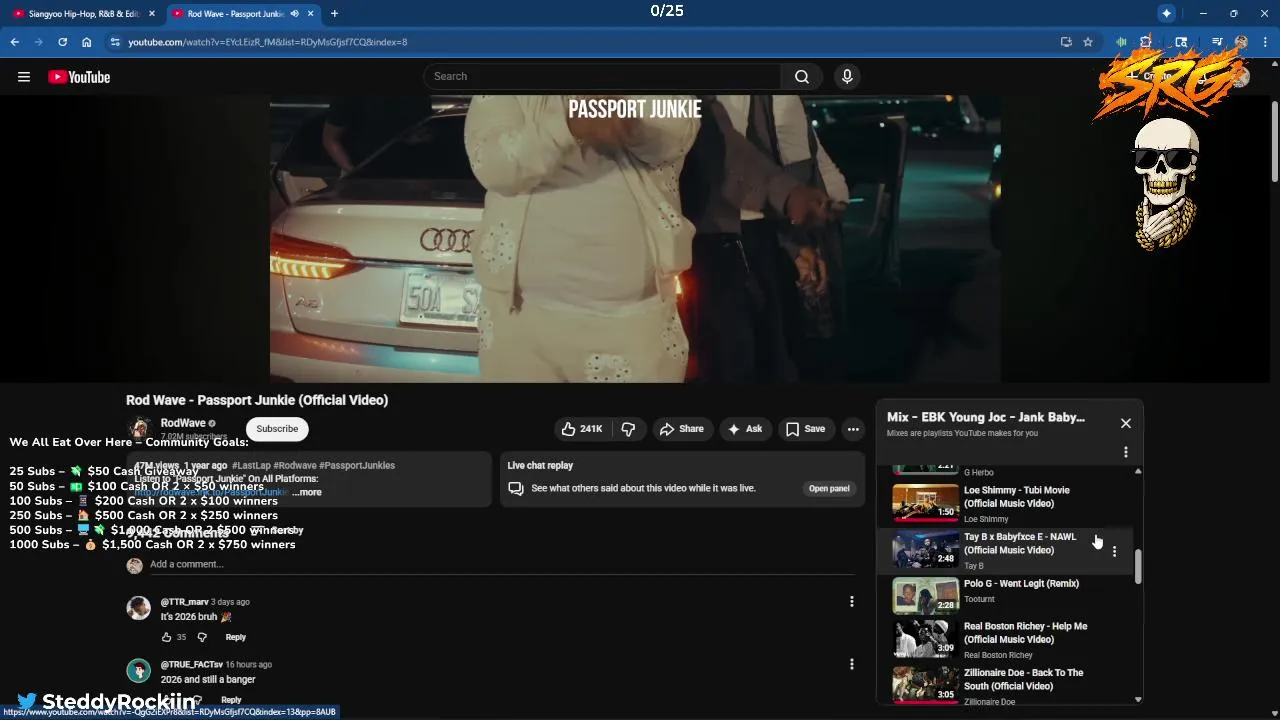Open the RodWave channel avatar
This screenshot has height=720, width=1280.
click(139, 429)
